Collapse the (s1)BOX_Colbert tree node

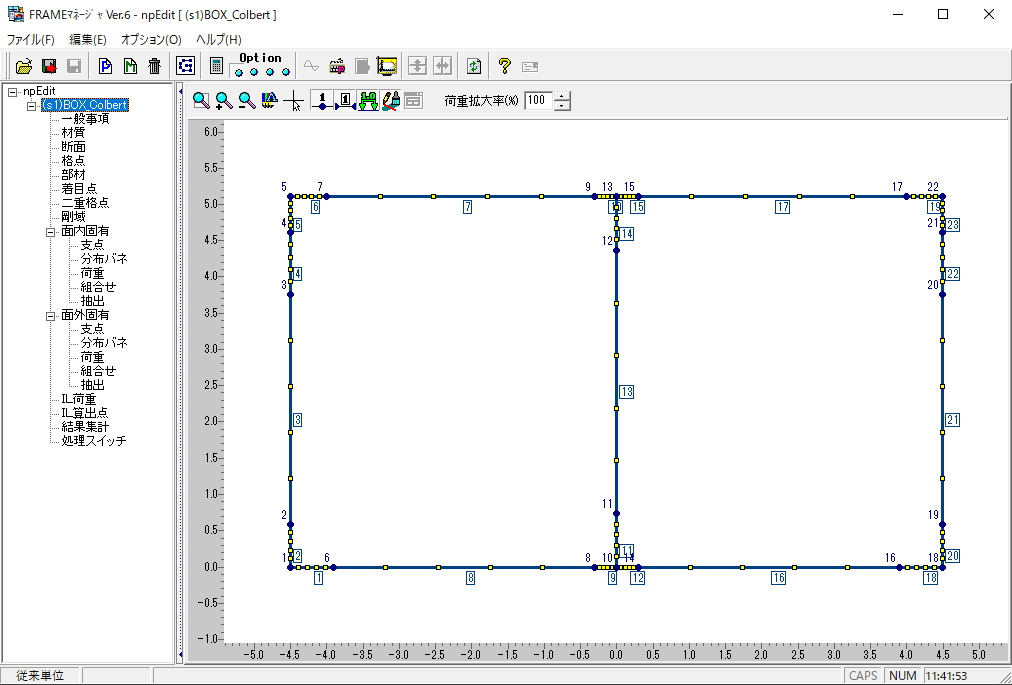coord(32,106)
